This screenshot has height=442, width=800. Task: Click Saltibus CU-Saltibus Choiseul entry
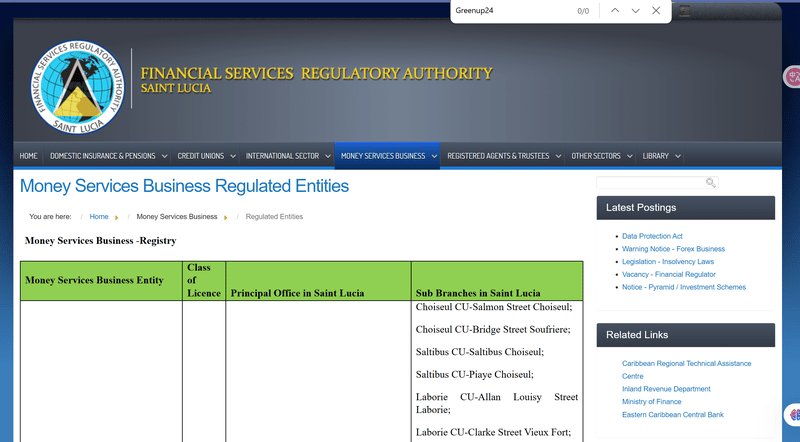[x=480, y=352]
